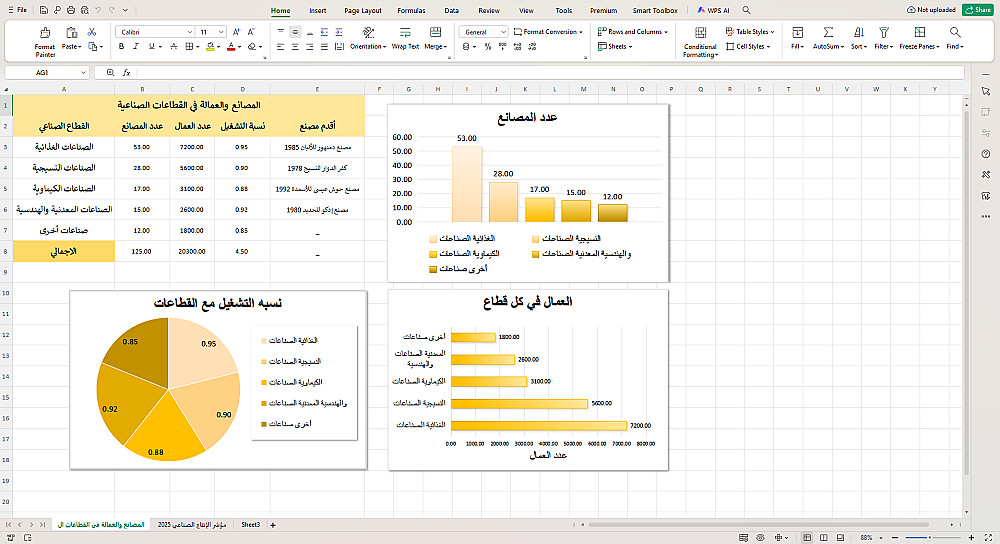Click into the formula bar input

pyautogui.click(x=548, y=73)
